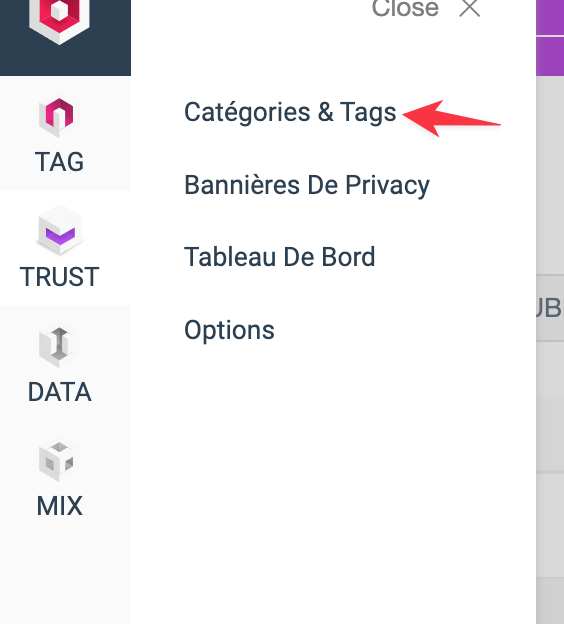564x624 pixels.
Task: Select the purple TRUST cube icon
Action: [60, 230]
